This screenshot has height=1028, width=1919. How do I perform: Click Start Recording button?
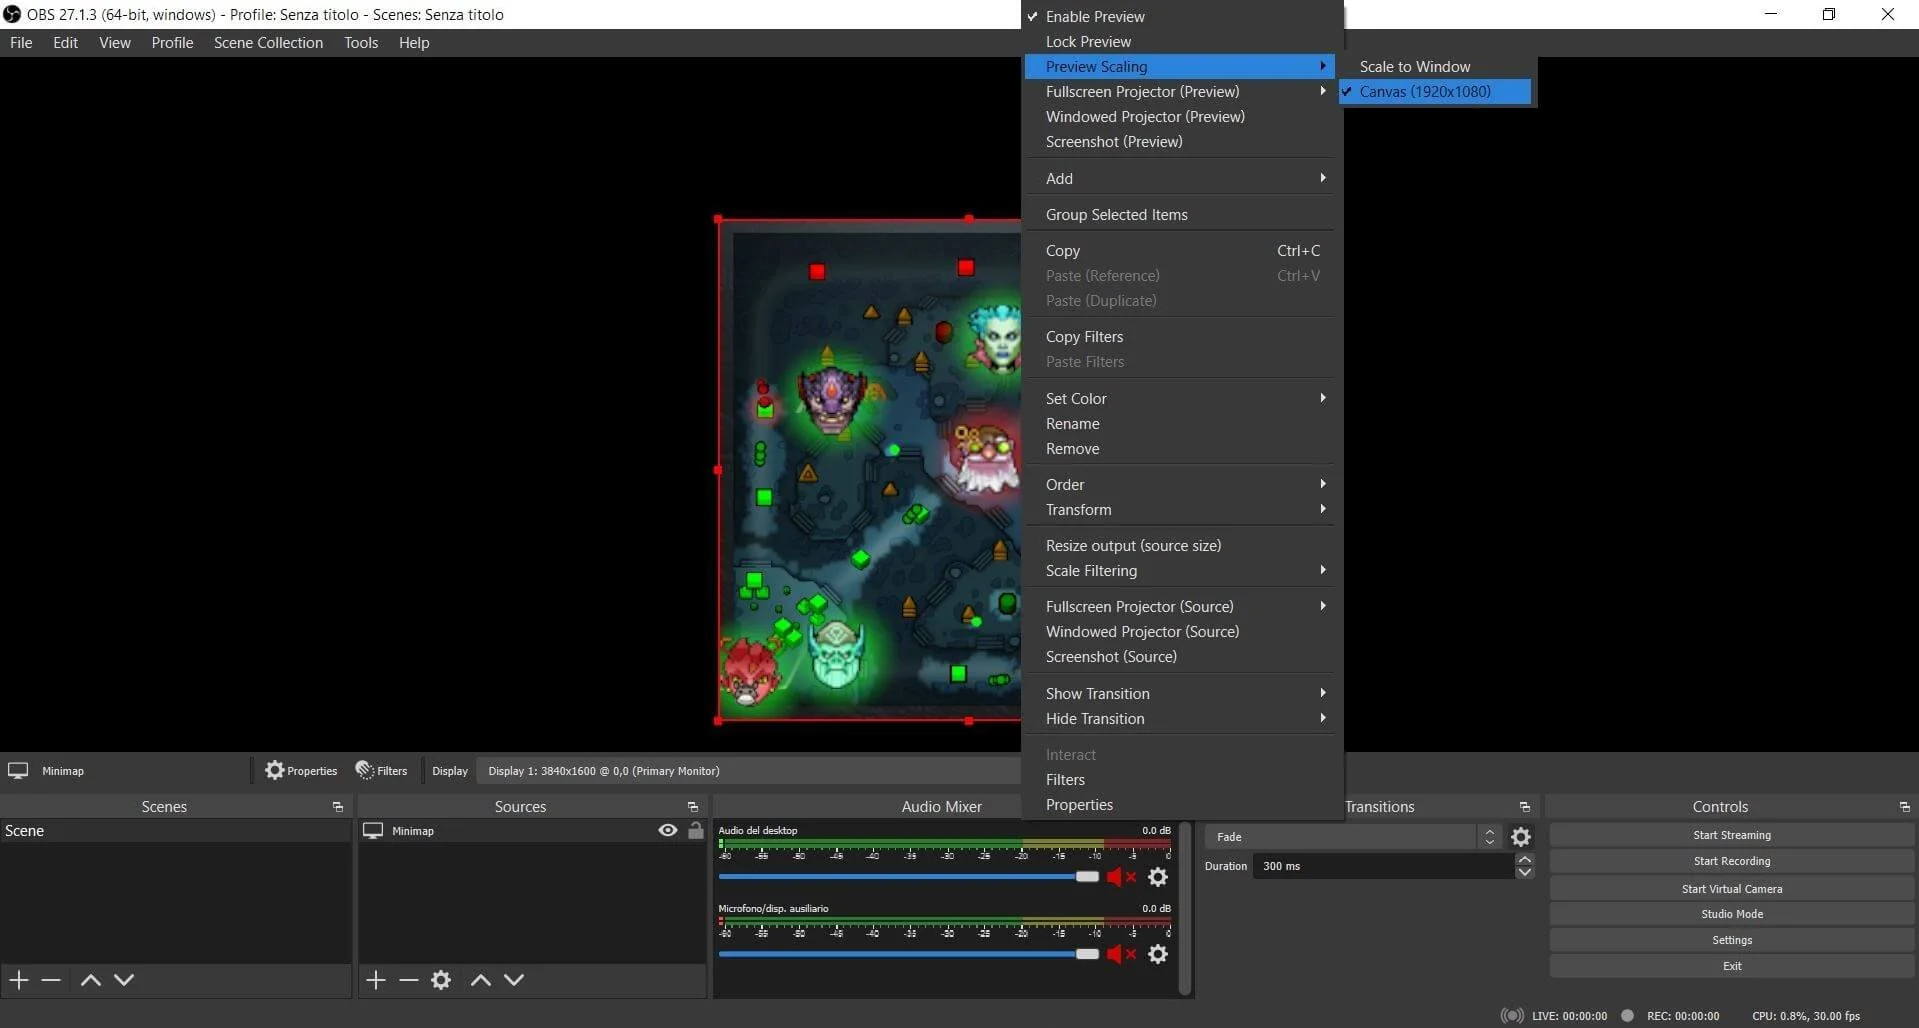[x=1731, y=861]
